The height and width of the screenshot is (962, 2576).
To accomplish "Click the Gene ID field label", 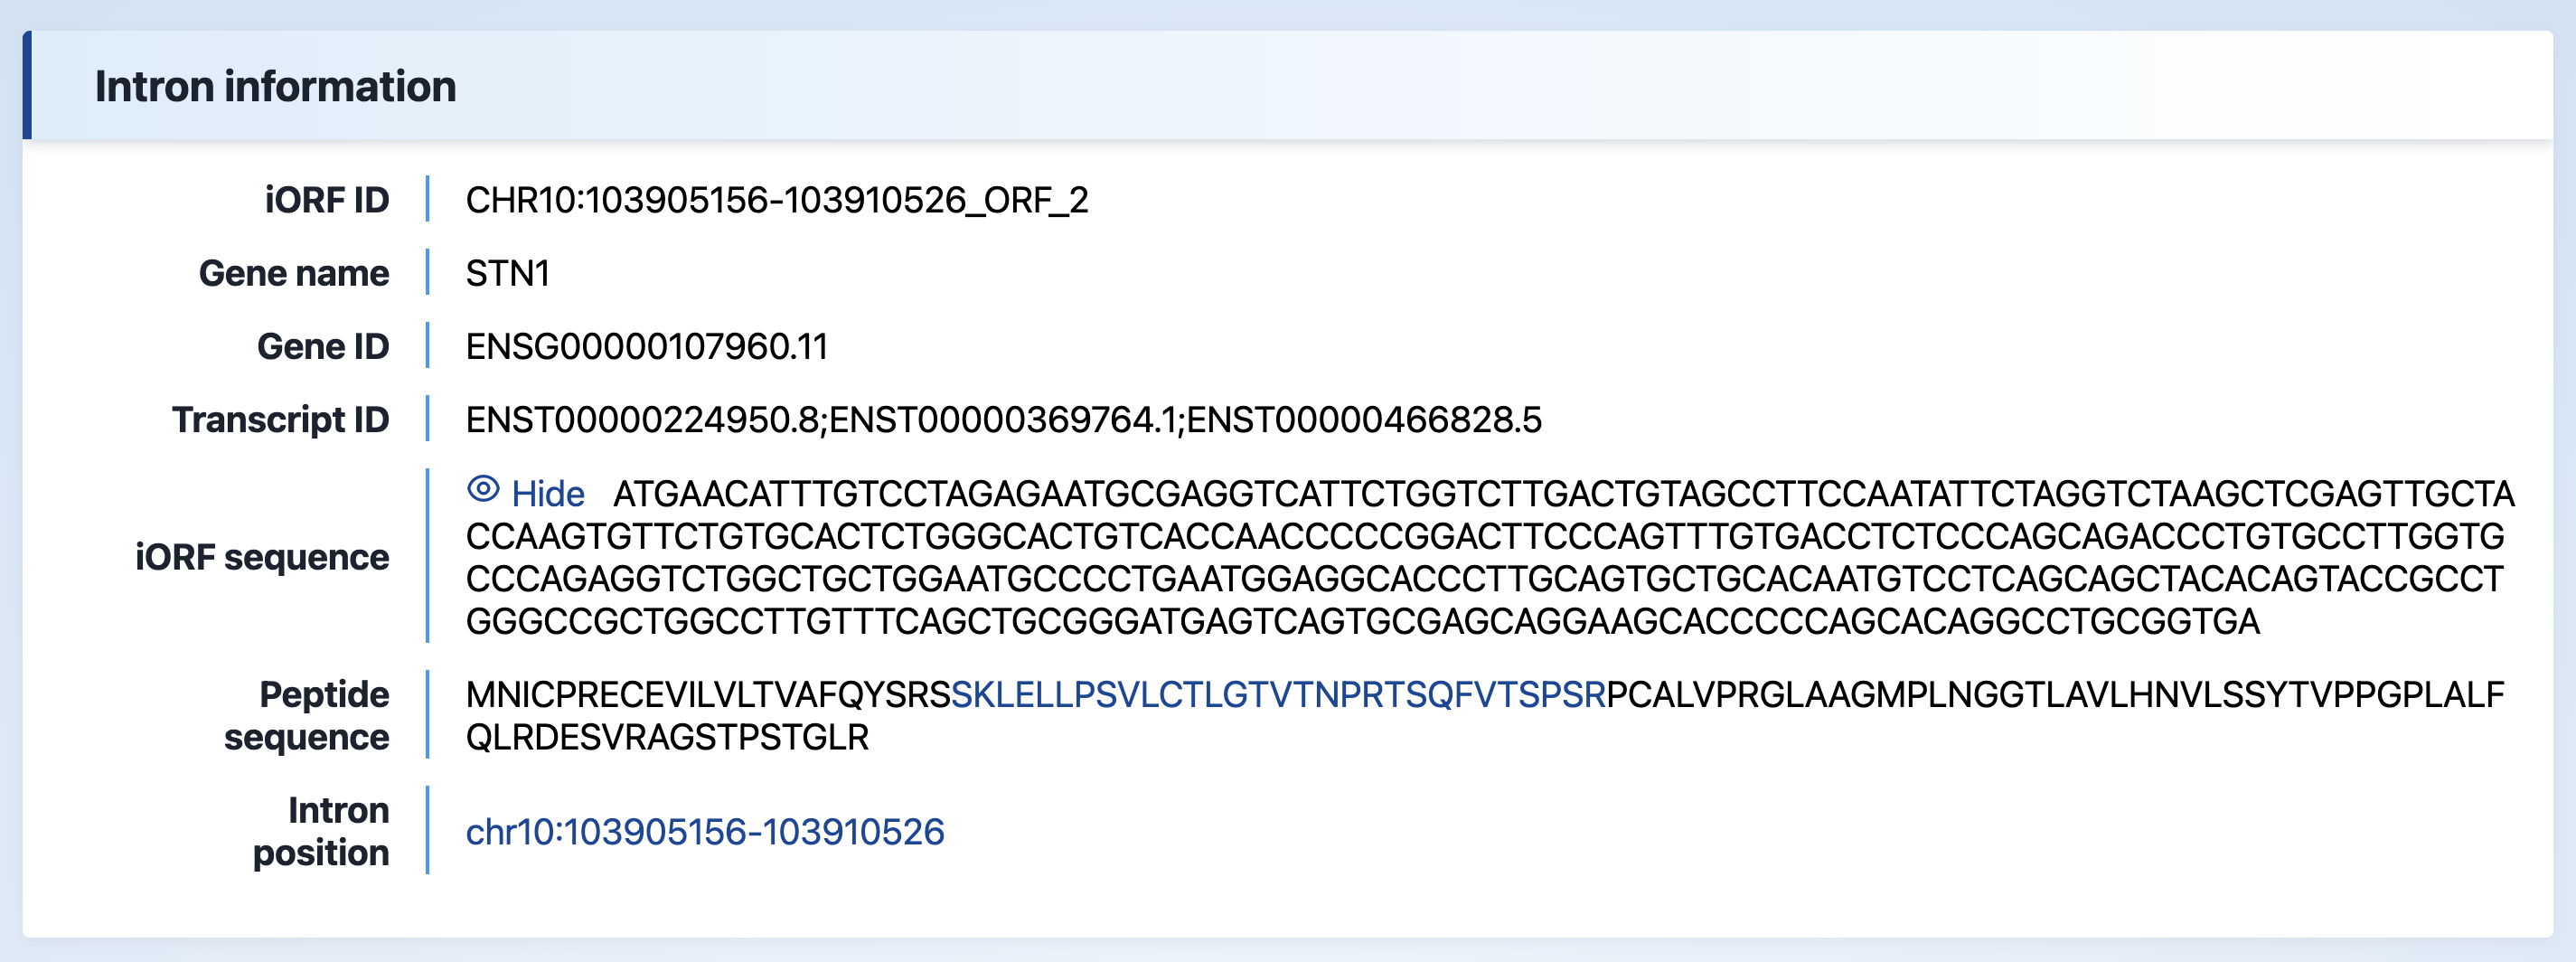I will click(322, 347).
